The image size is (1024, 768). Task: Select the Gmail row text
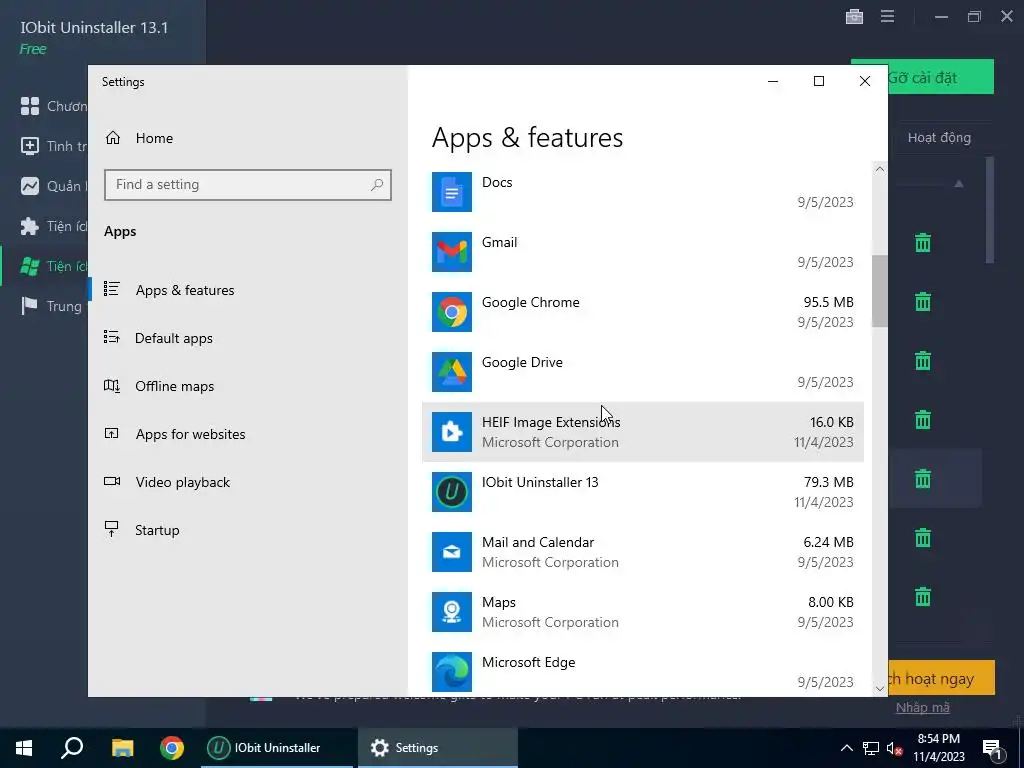(500, 242)
